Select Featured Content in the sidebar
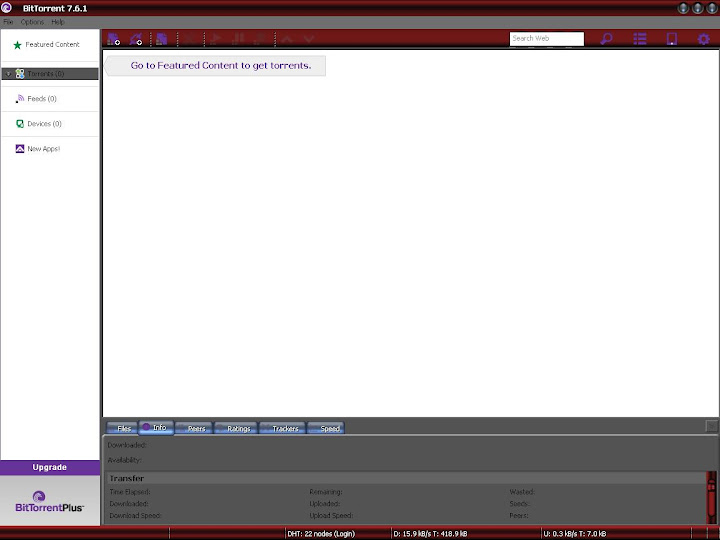 [52, 45]
